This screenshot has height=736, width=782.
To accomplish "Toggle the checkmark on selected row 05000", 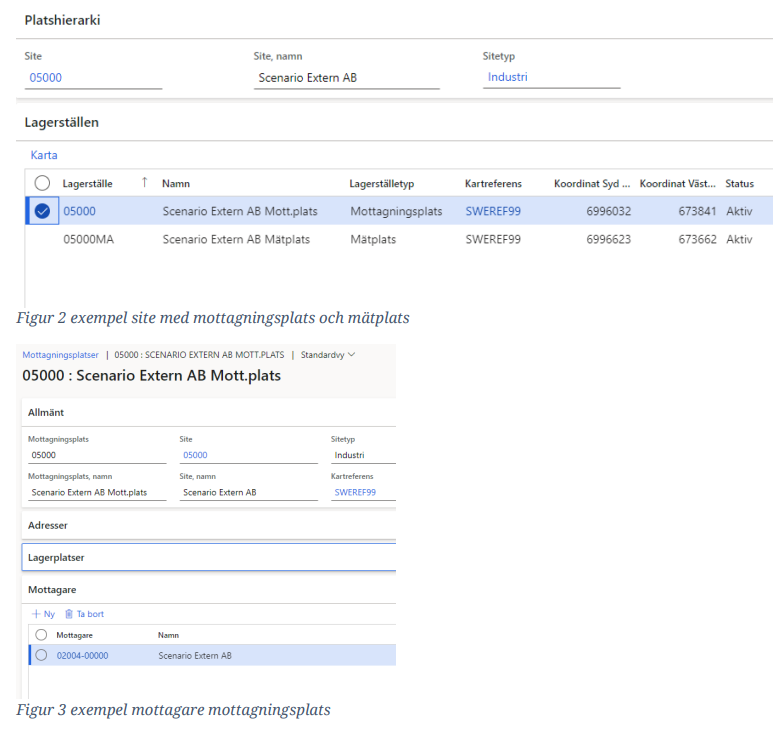I will click(42, 211).
